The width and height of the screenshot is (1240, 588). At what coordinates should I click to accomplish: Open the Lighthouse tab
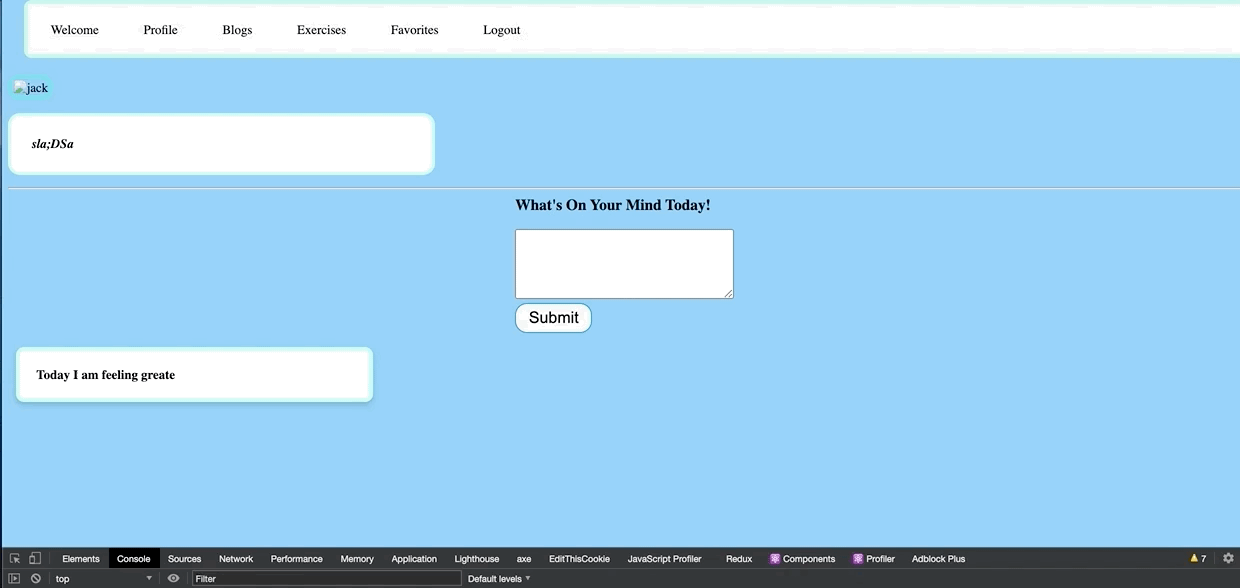[x=477, y=559]
